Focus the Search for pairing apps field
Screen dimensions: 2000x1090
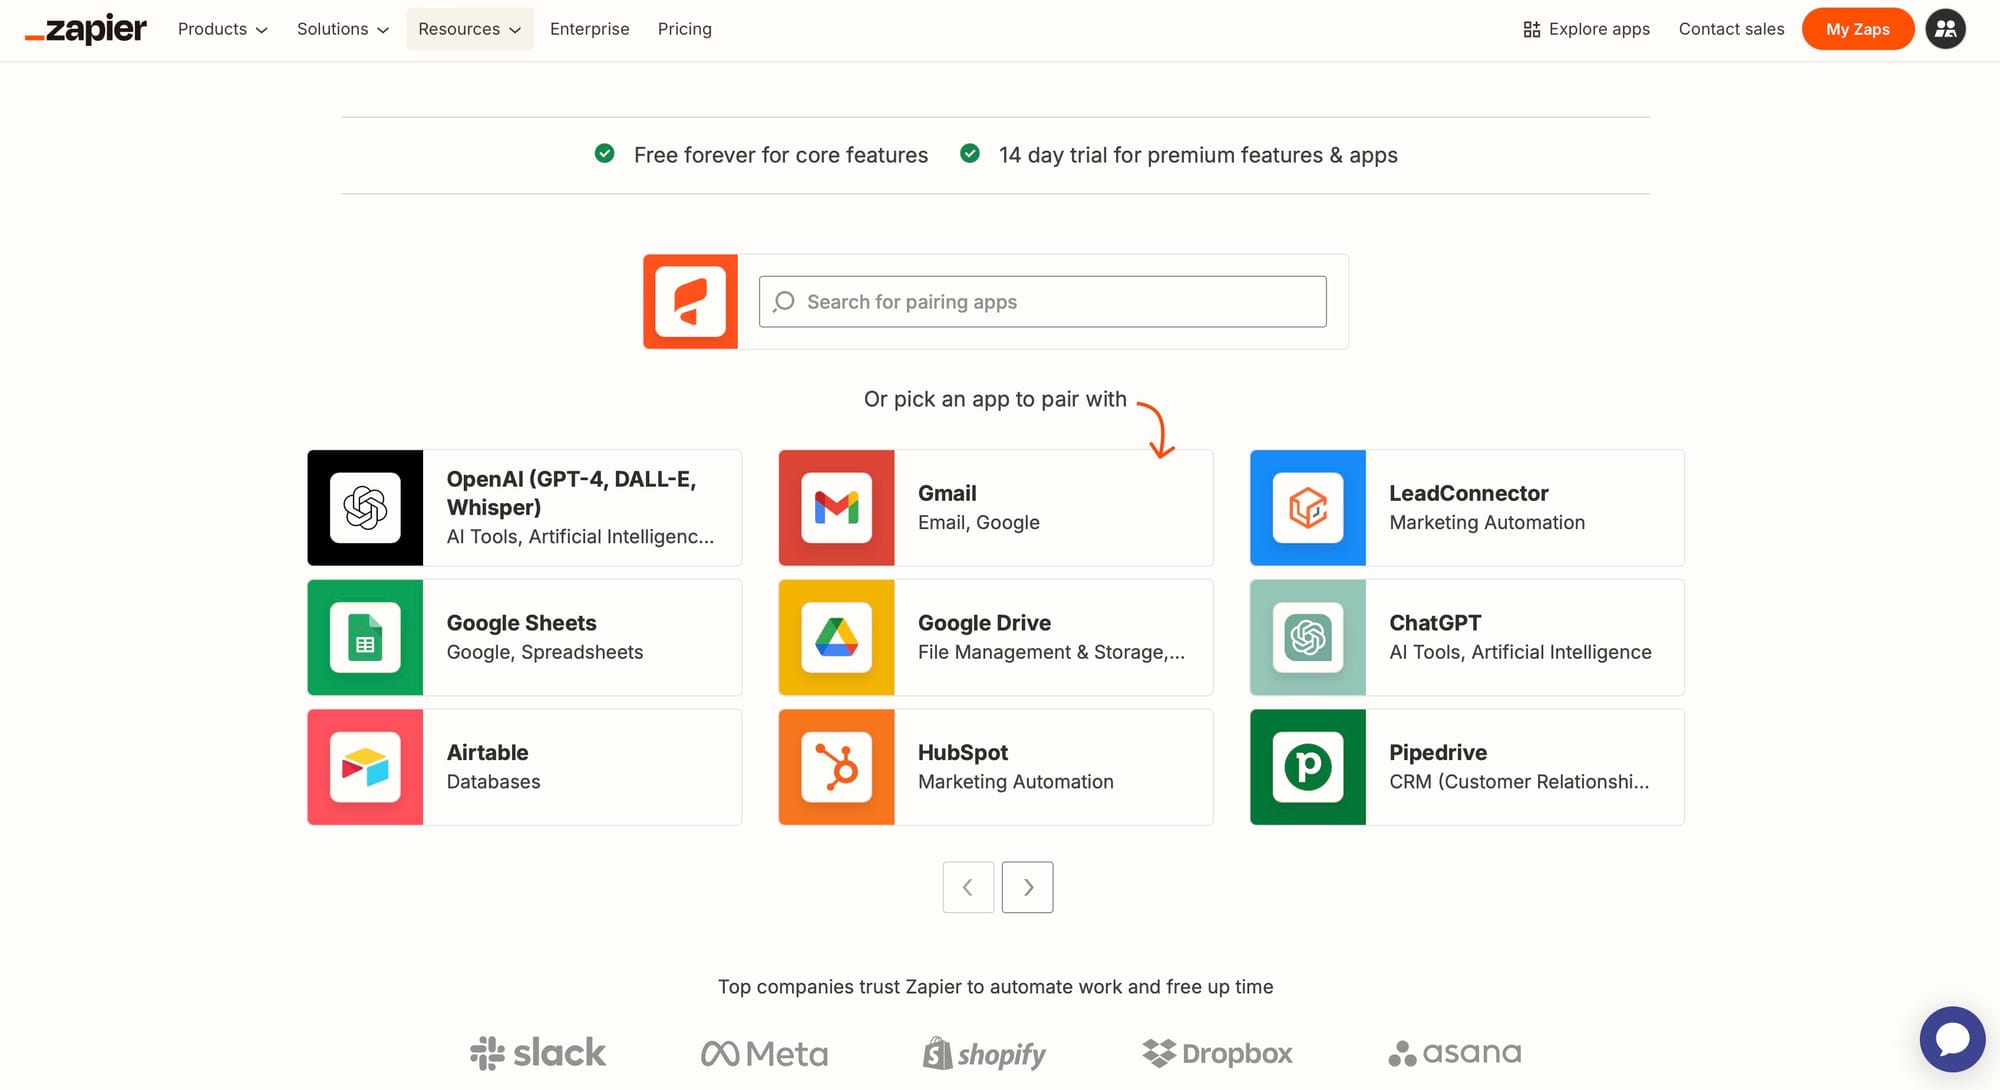click(x=1042, y=302)
